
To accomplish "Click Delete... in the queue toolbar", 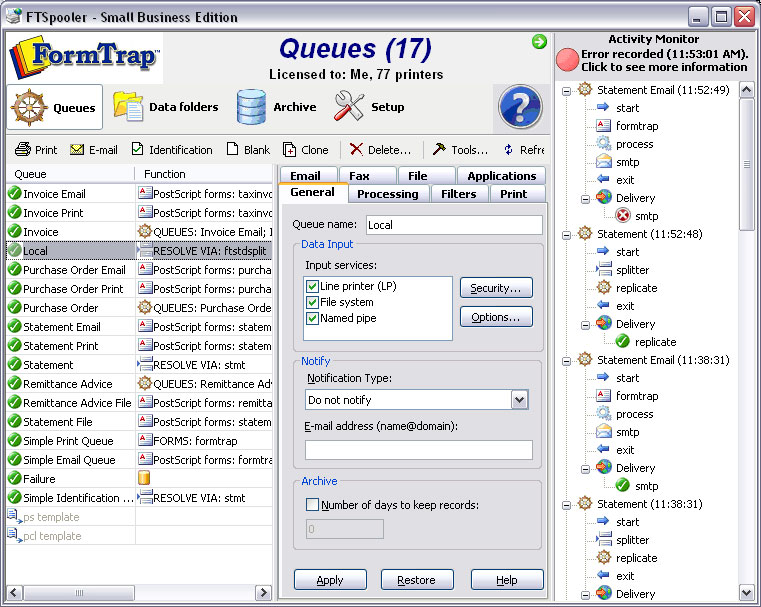I will (380, 149).
